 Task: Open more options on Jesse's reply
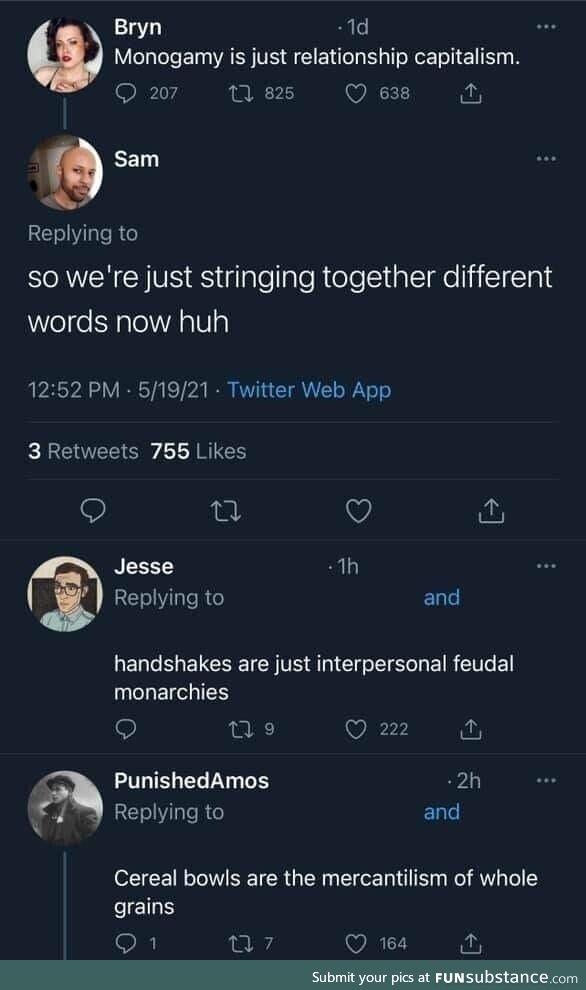tap(546, 566)
